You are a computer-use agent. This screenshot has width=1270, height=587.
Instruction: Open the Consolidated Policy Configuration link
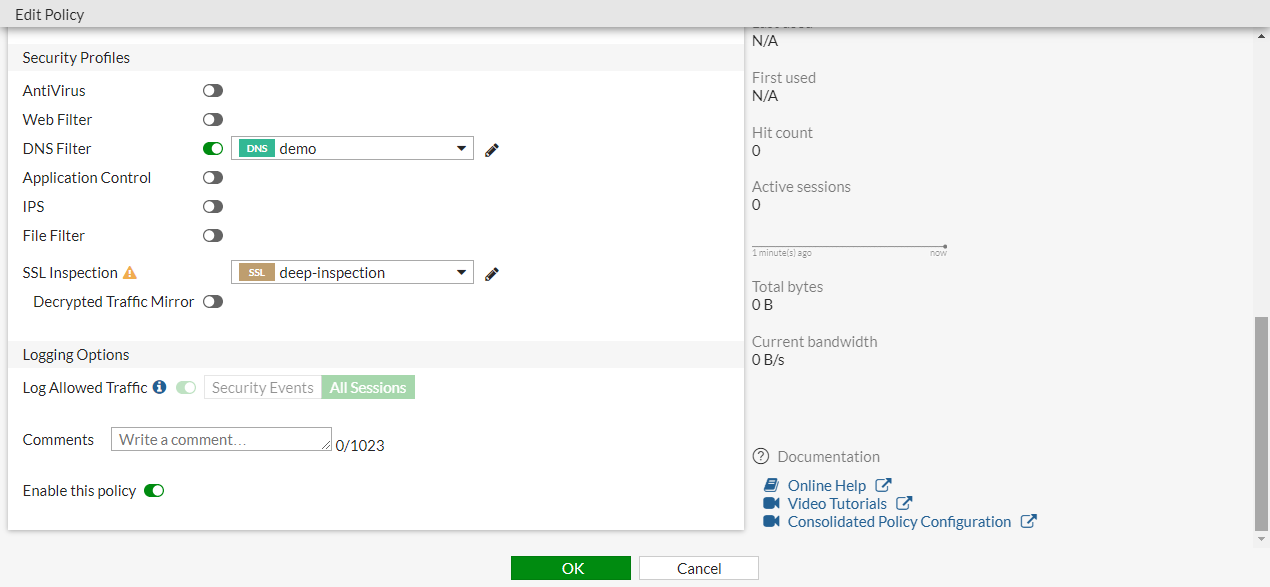(900, 521)
